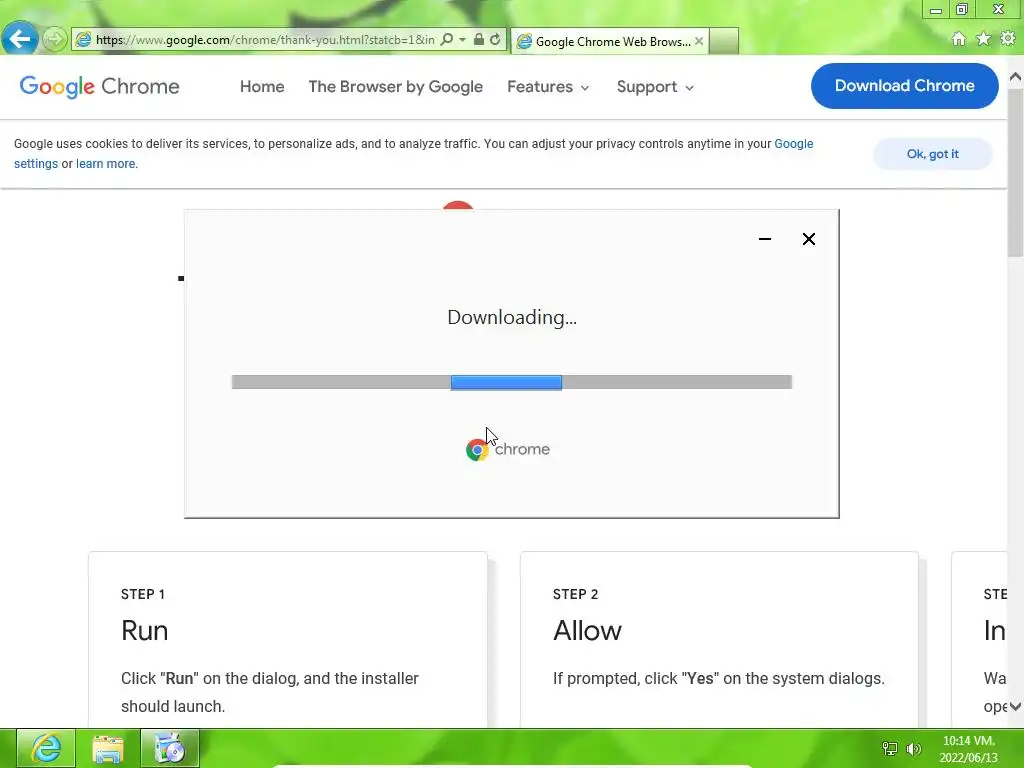Click the refresh page icon

[495, 39]
